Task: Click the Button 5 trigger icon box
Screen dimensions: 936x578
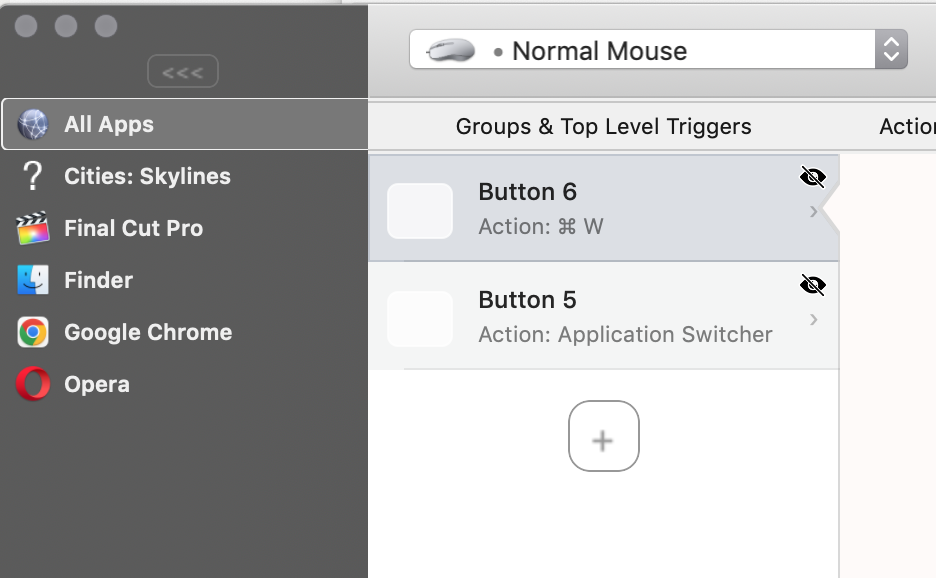Action: 420,319
